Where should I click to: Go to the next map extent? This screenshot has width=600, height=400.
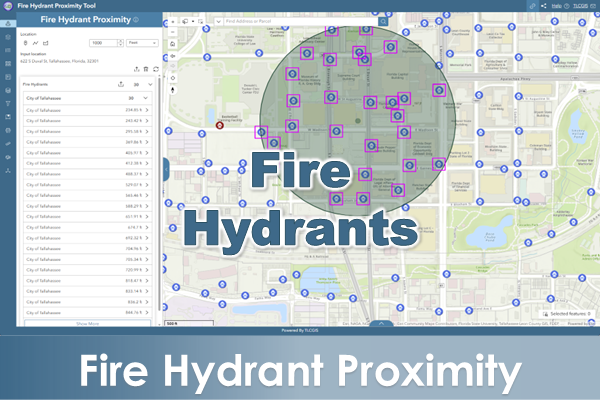tap(173, 66)
